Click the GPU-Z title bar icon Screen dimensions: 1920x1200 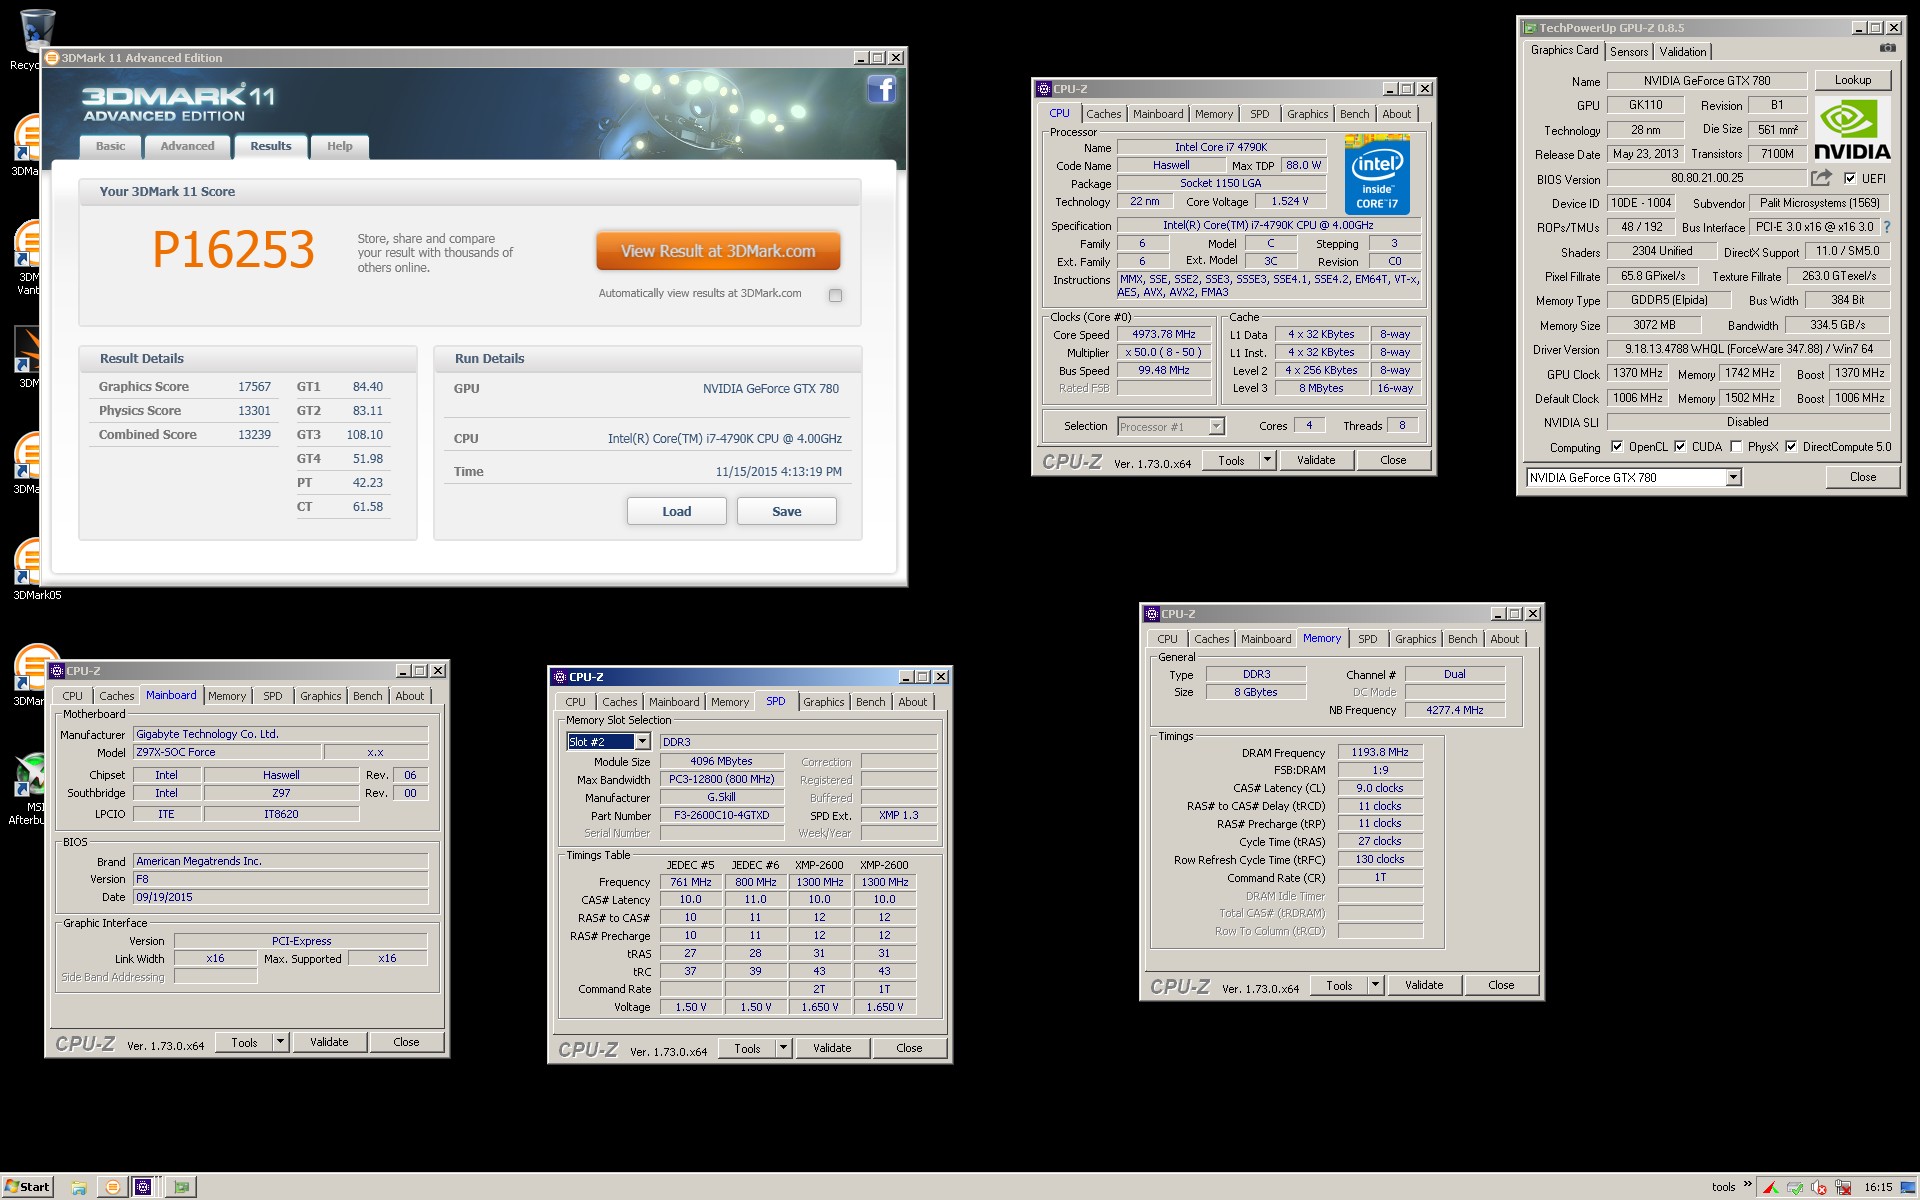1529,28
